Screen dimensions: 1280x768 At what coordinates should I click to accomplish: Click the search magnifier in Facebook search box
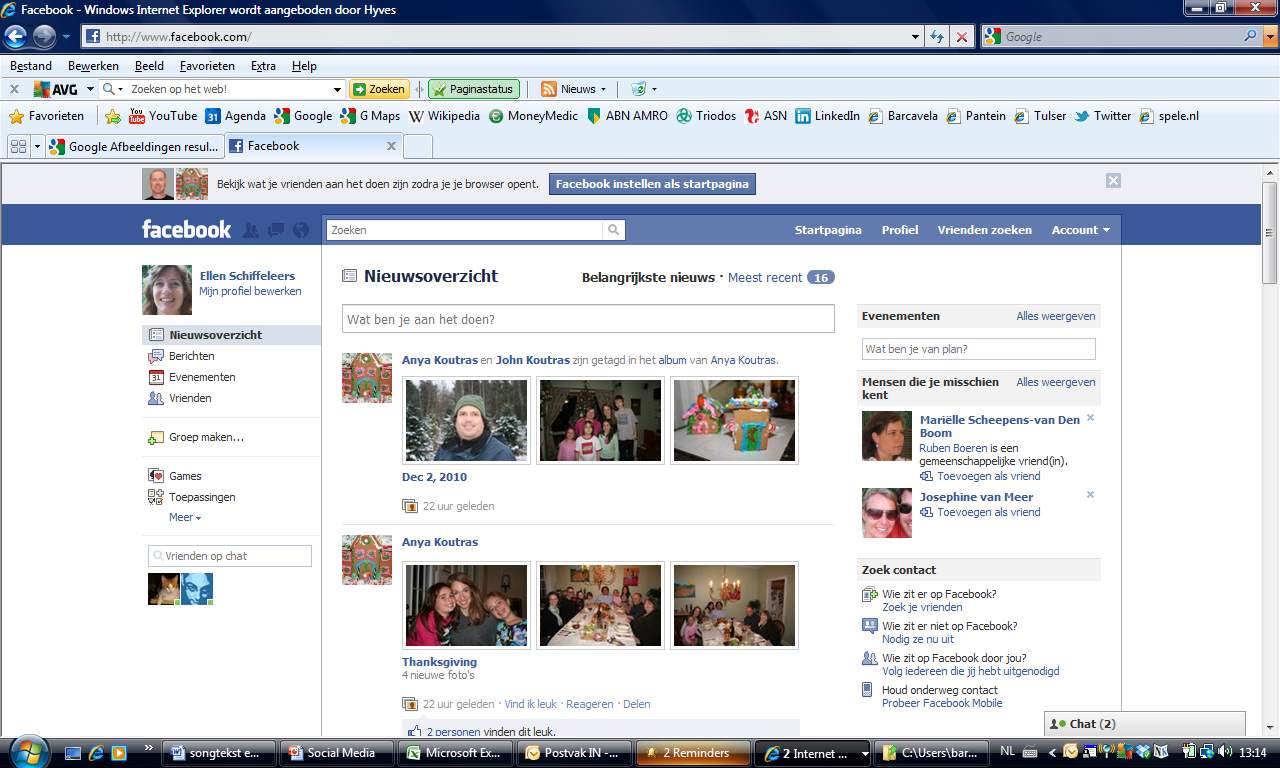pyautogui.click(x=614, y=230)
